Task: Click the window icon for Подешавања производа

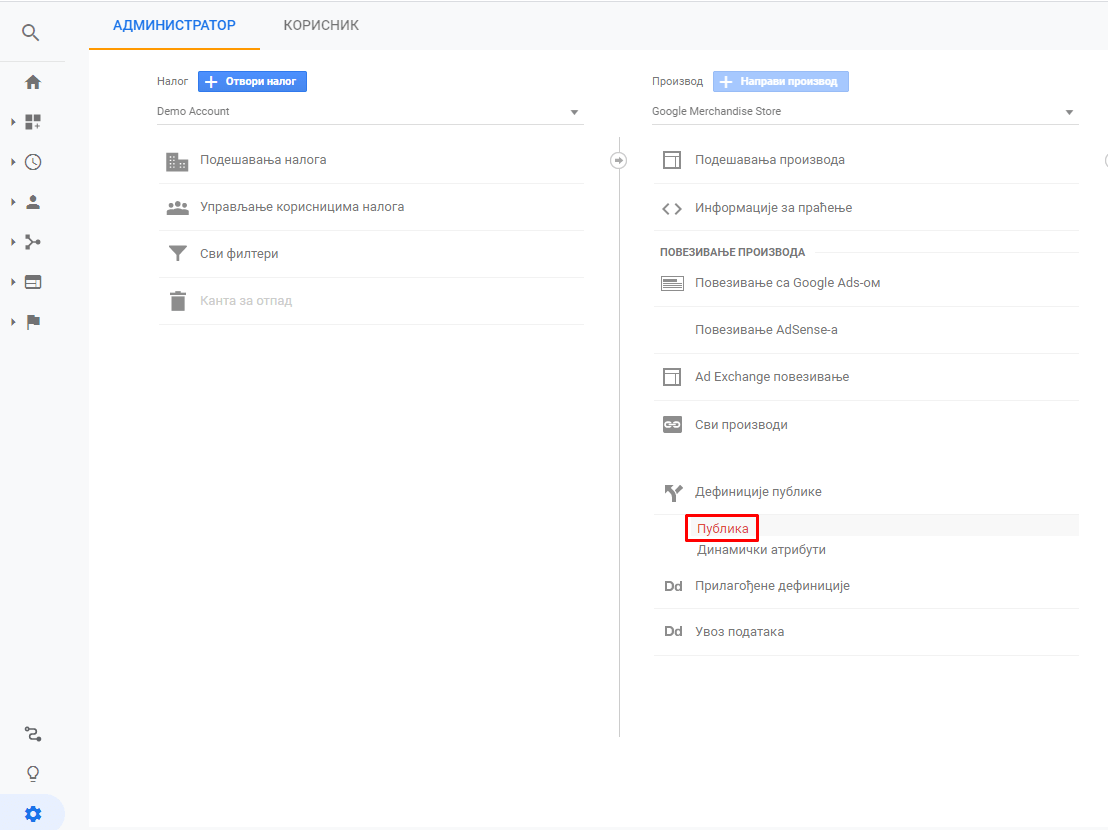Action: pos(672,160)
